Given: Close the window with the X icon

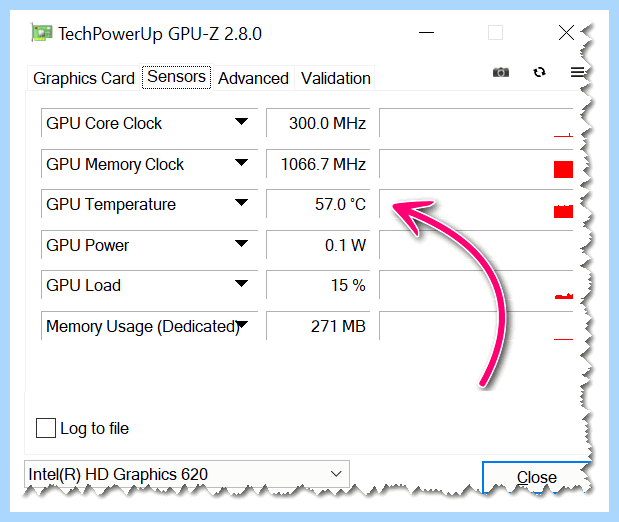Looking at the screenshot, I should [x=566, y=32].
